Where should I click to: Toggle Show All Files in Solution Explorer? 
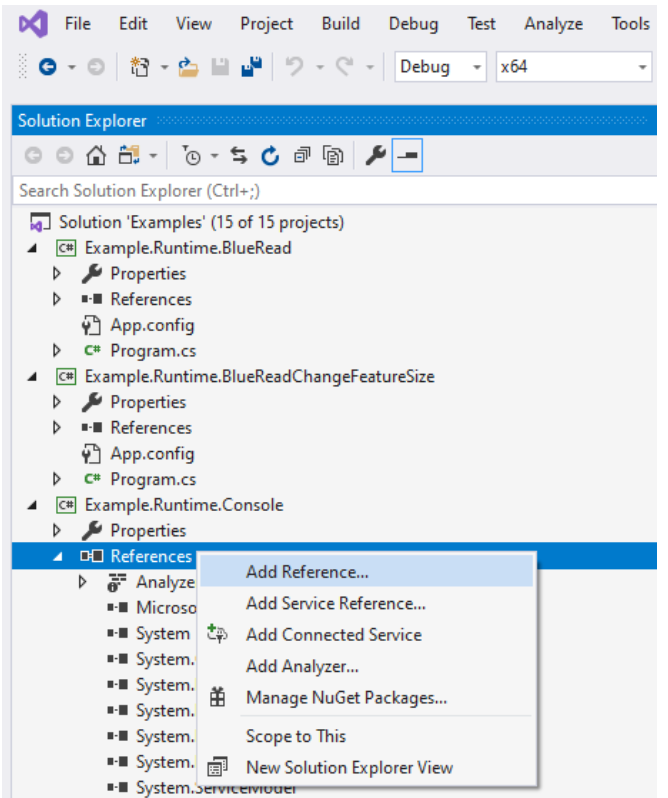333,156
